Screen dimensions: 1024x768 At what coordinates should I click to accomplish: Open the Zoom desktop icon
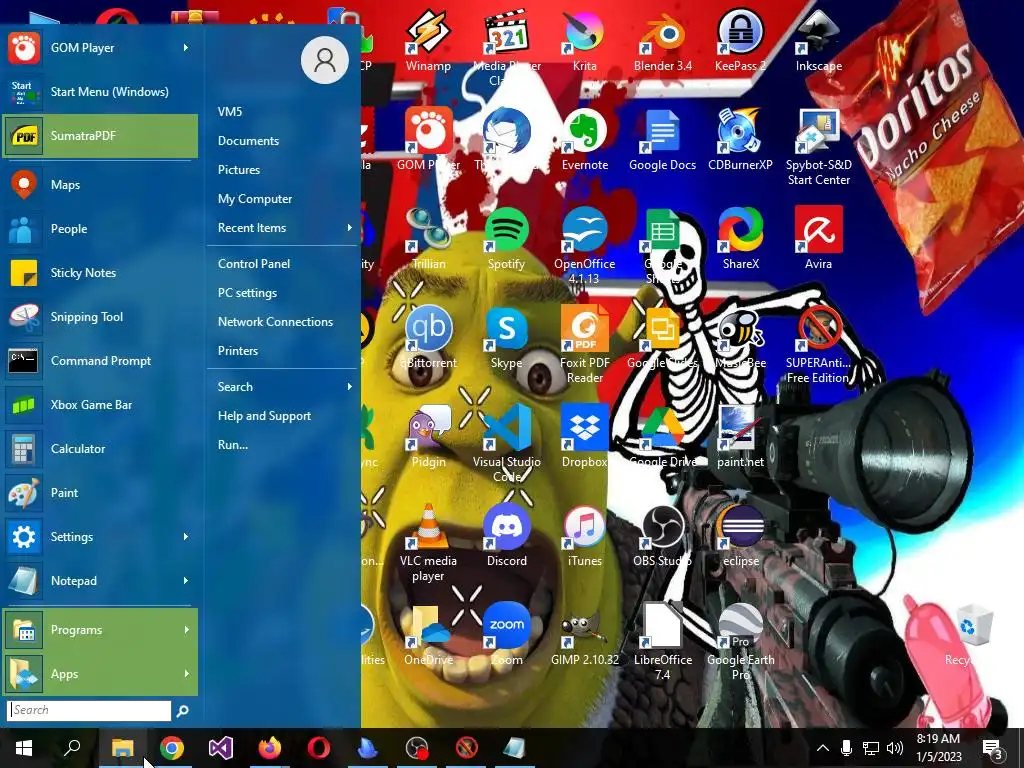coord(507,635)
